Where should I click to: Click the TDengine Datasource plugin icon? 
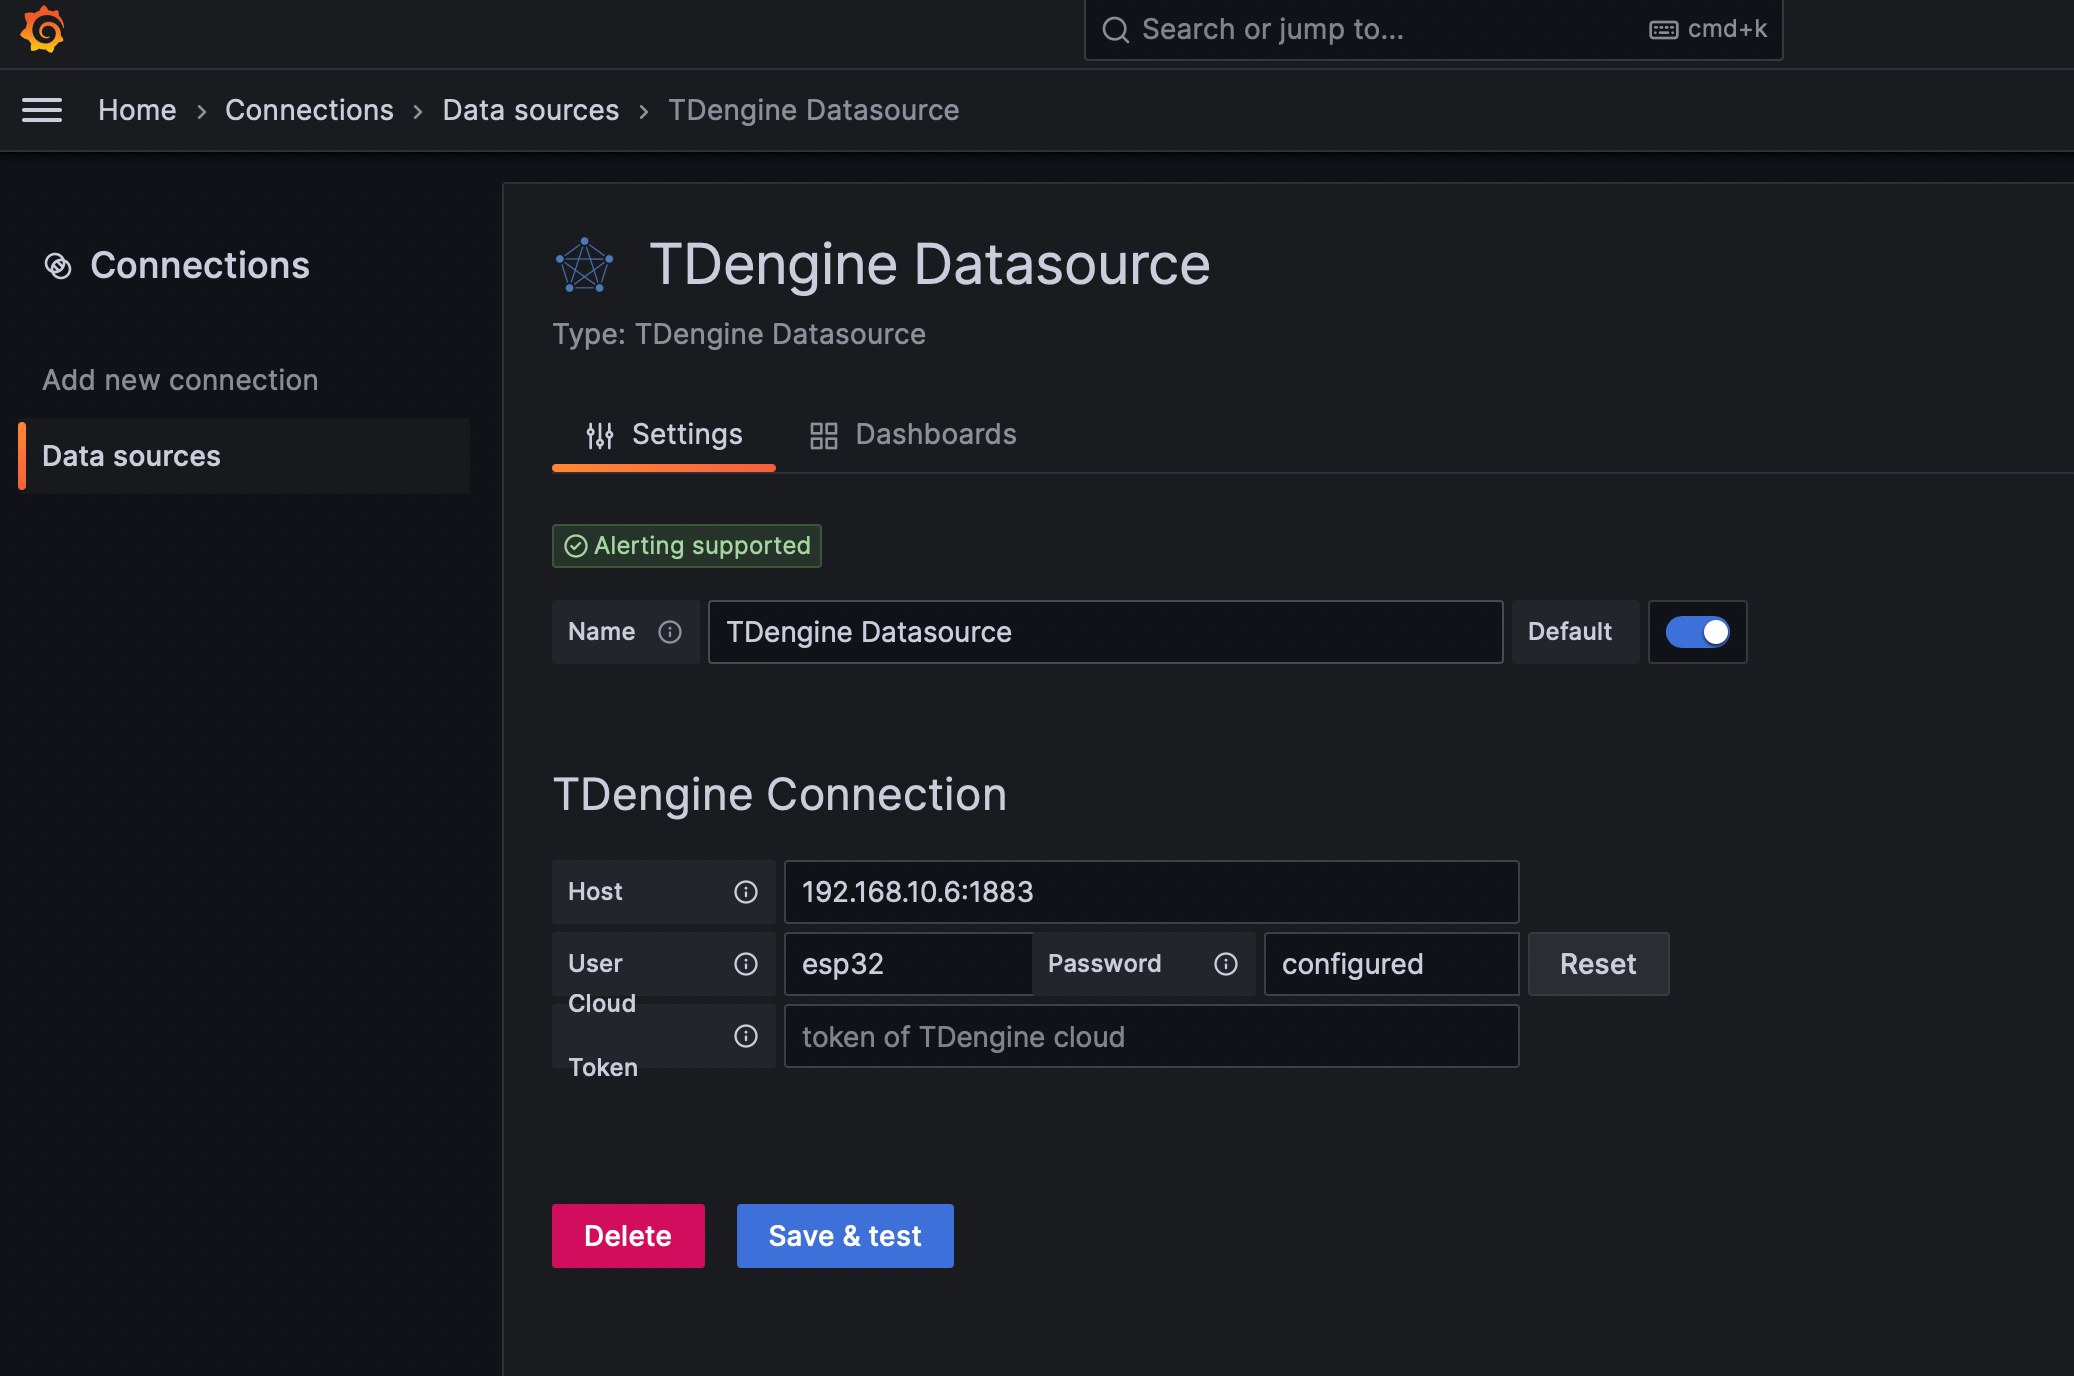point(585,263)
